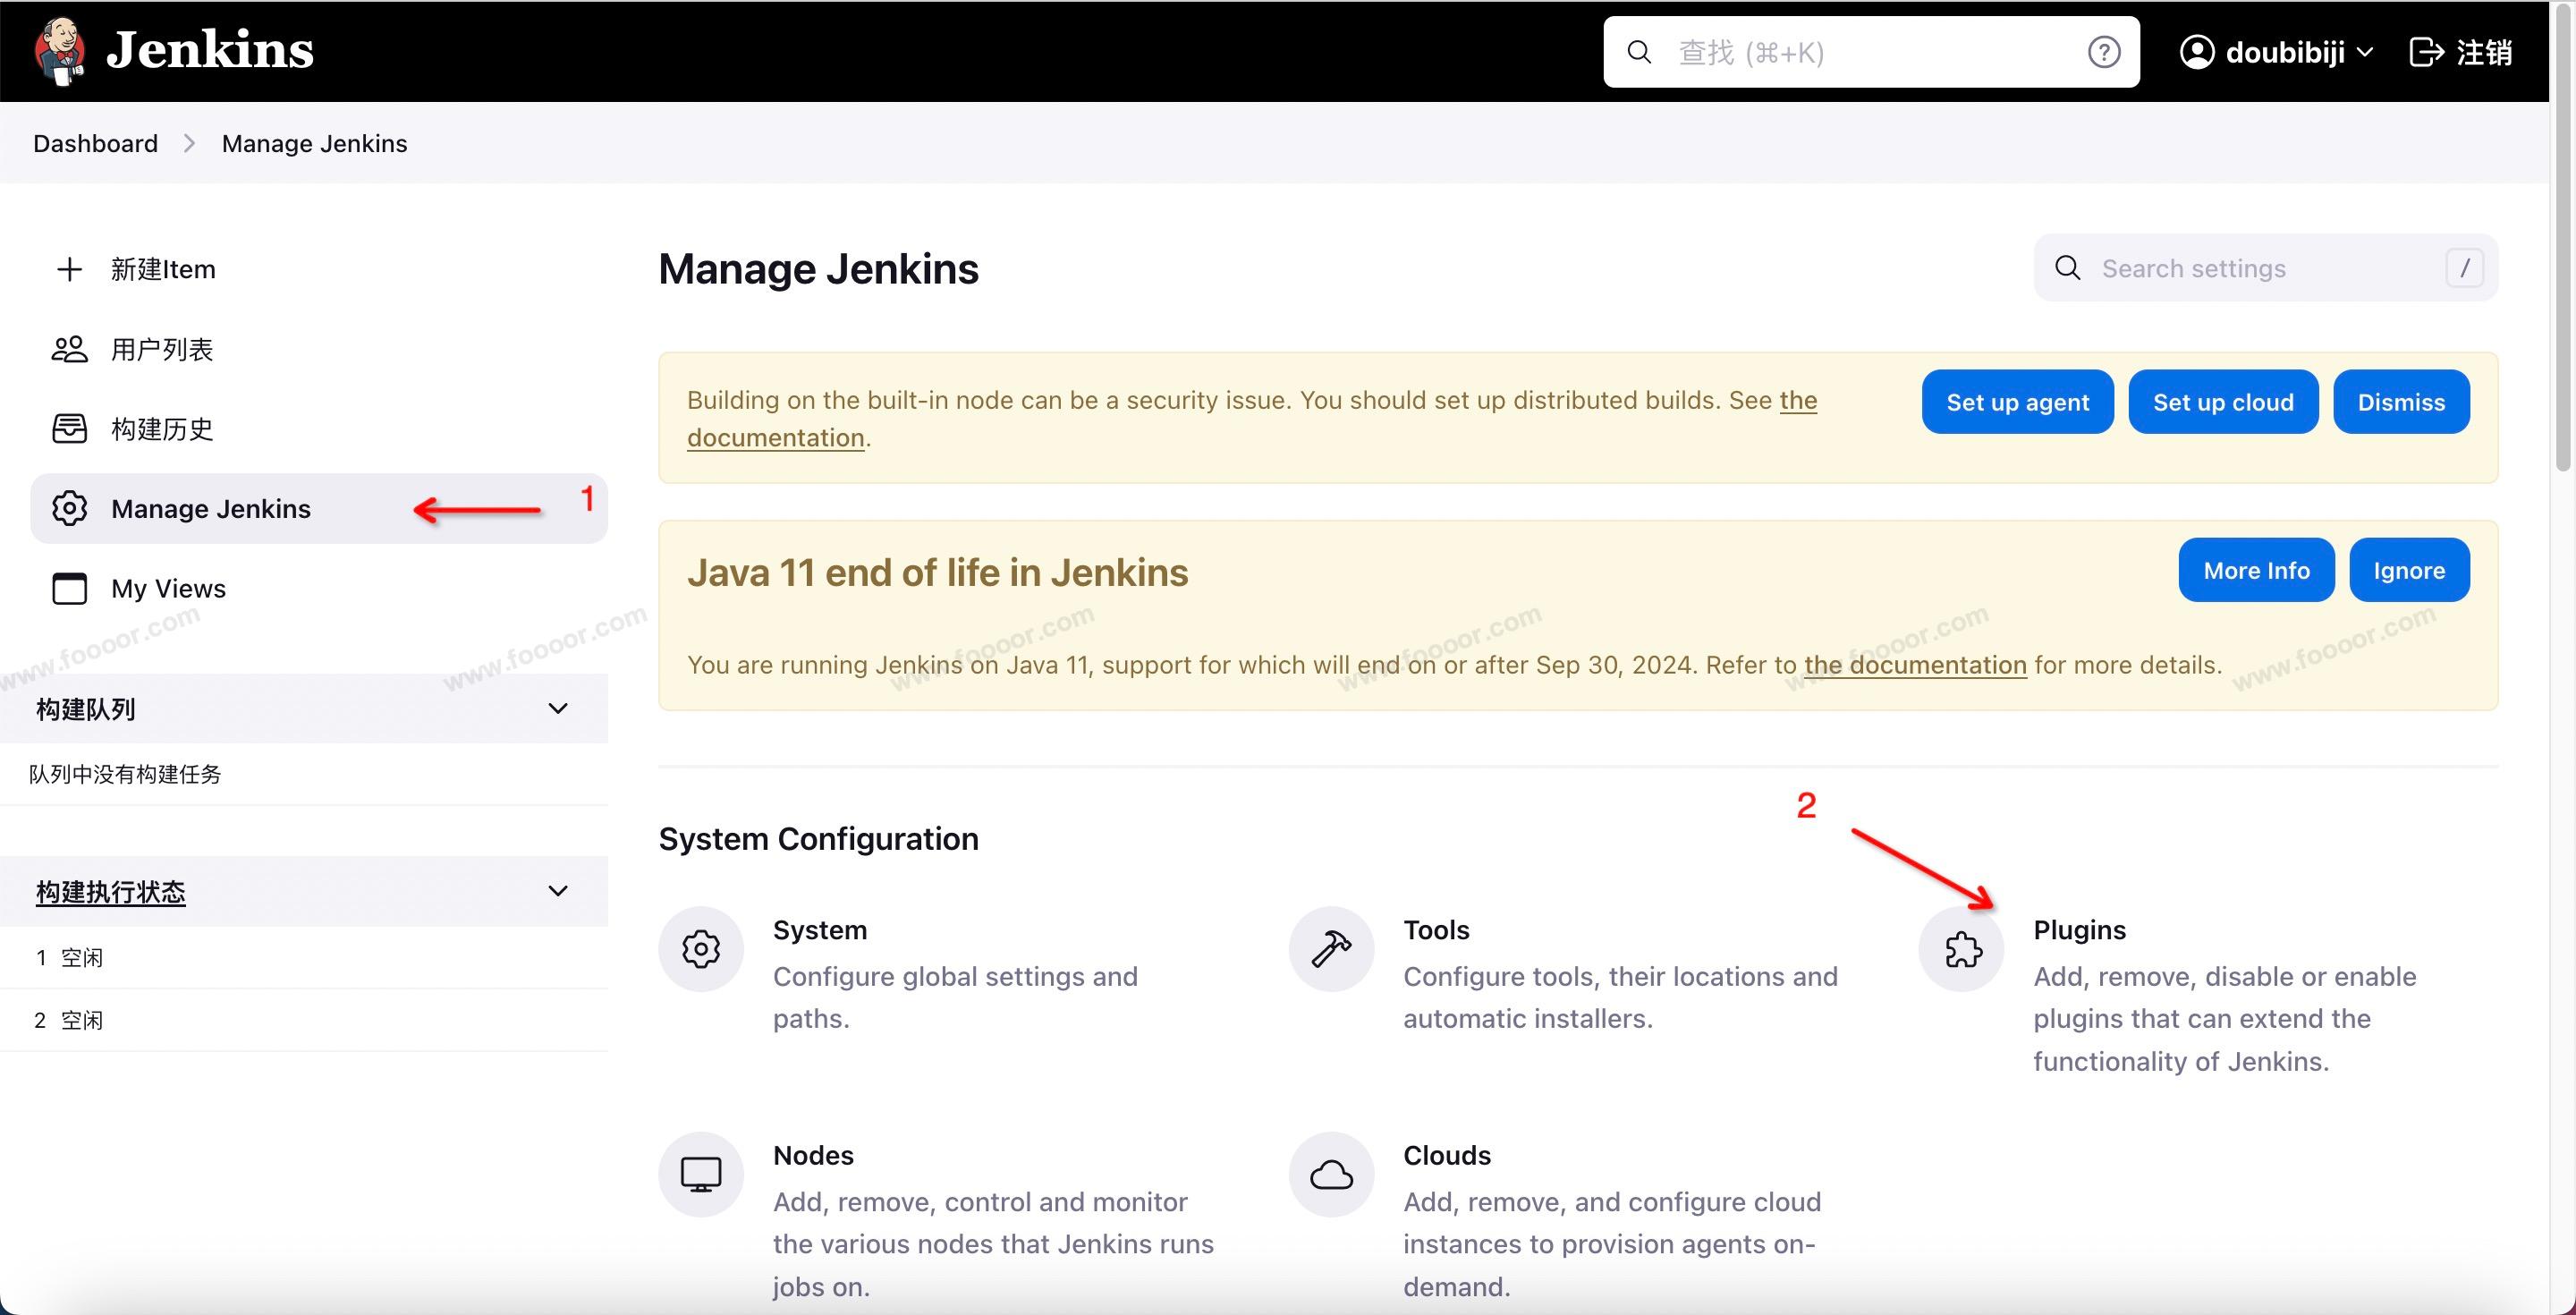This screenshot has height=1315, width=2576.
Task: Go to Dashboard breadcrumb
Action: click(x=95, y=143)
